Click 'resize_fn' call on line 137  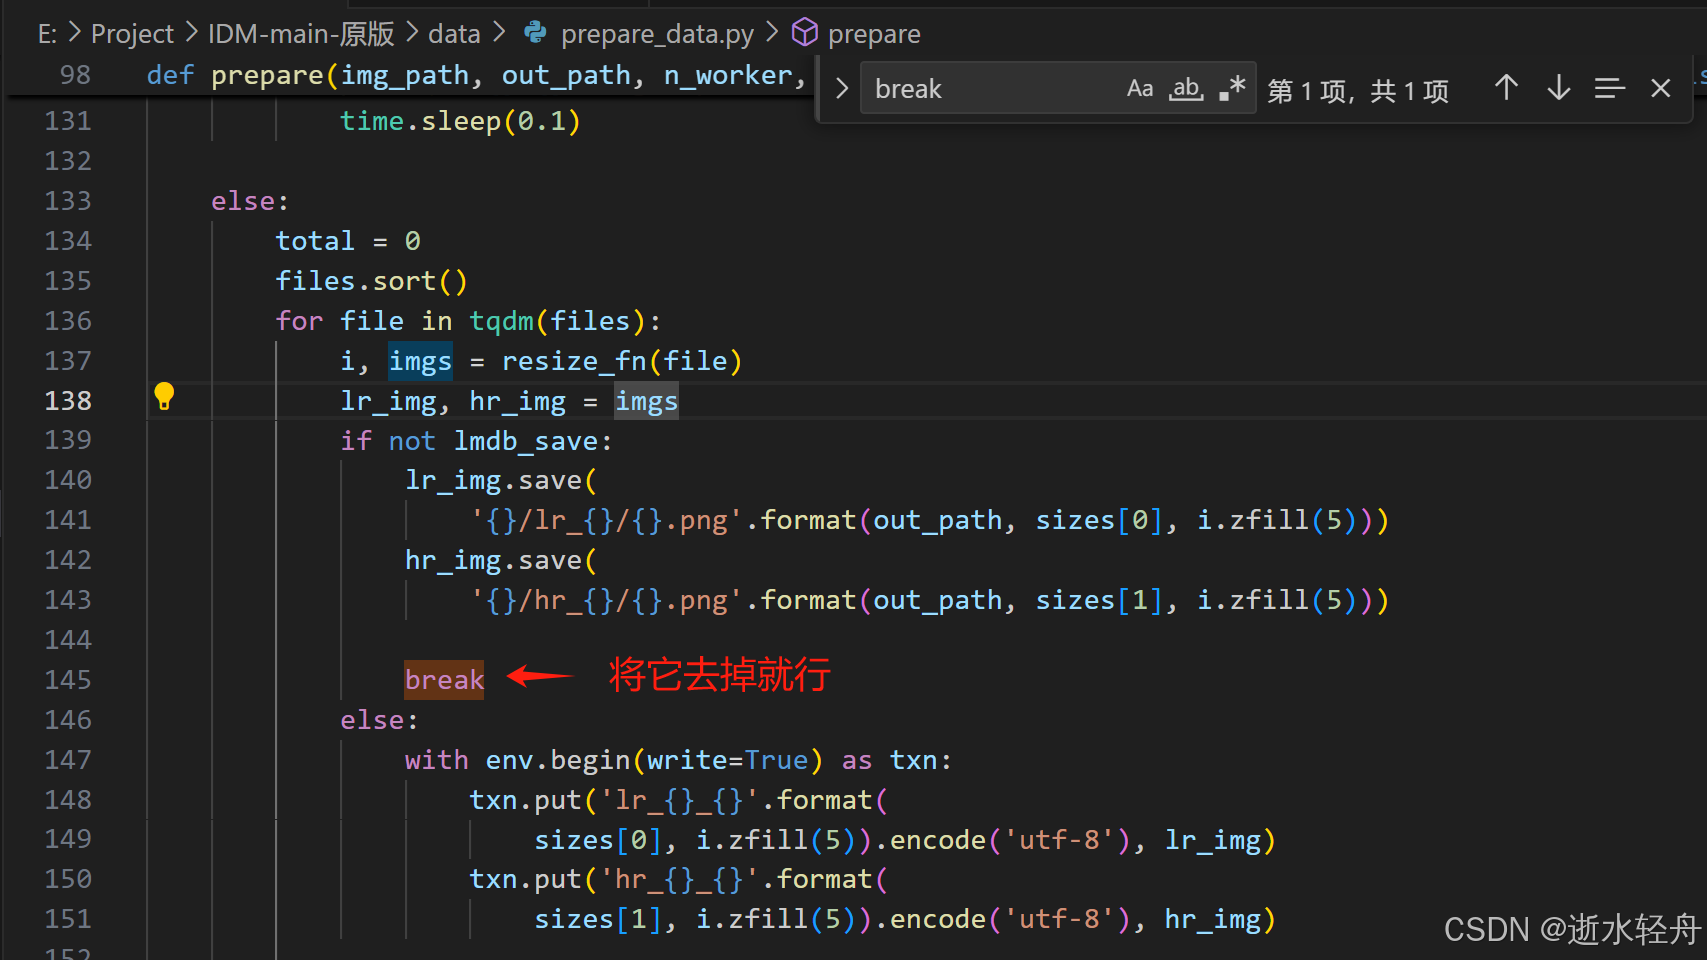(574, 361)
